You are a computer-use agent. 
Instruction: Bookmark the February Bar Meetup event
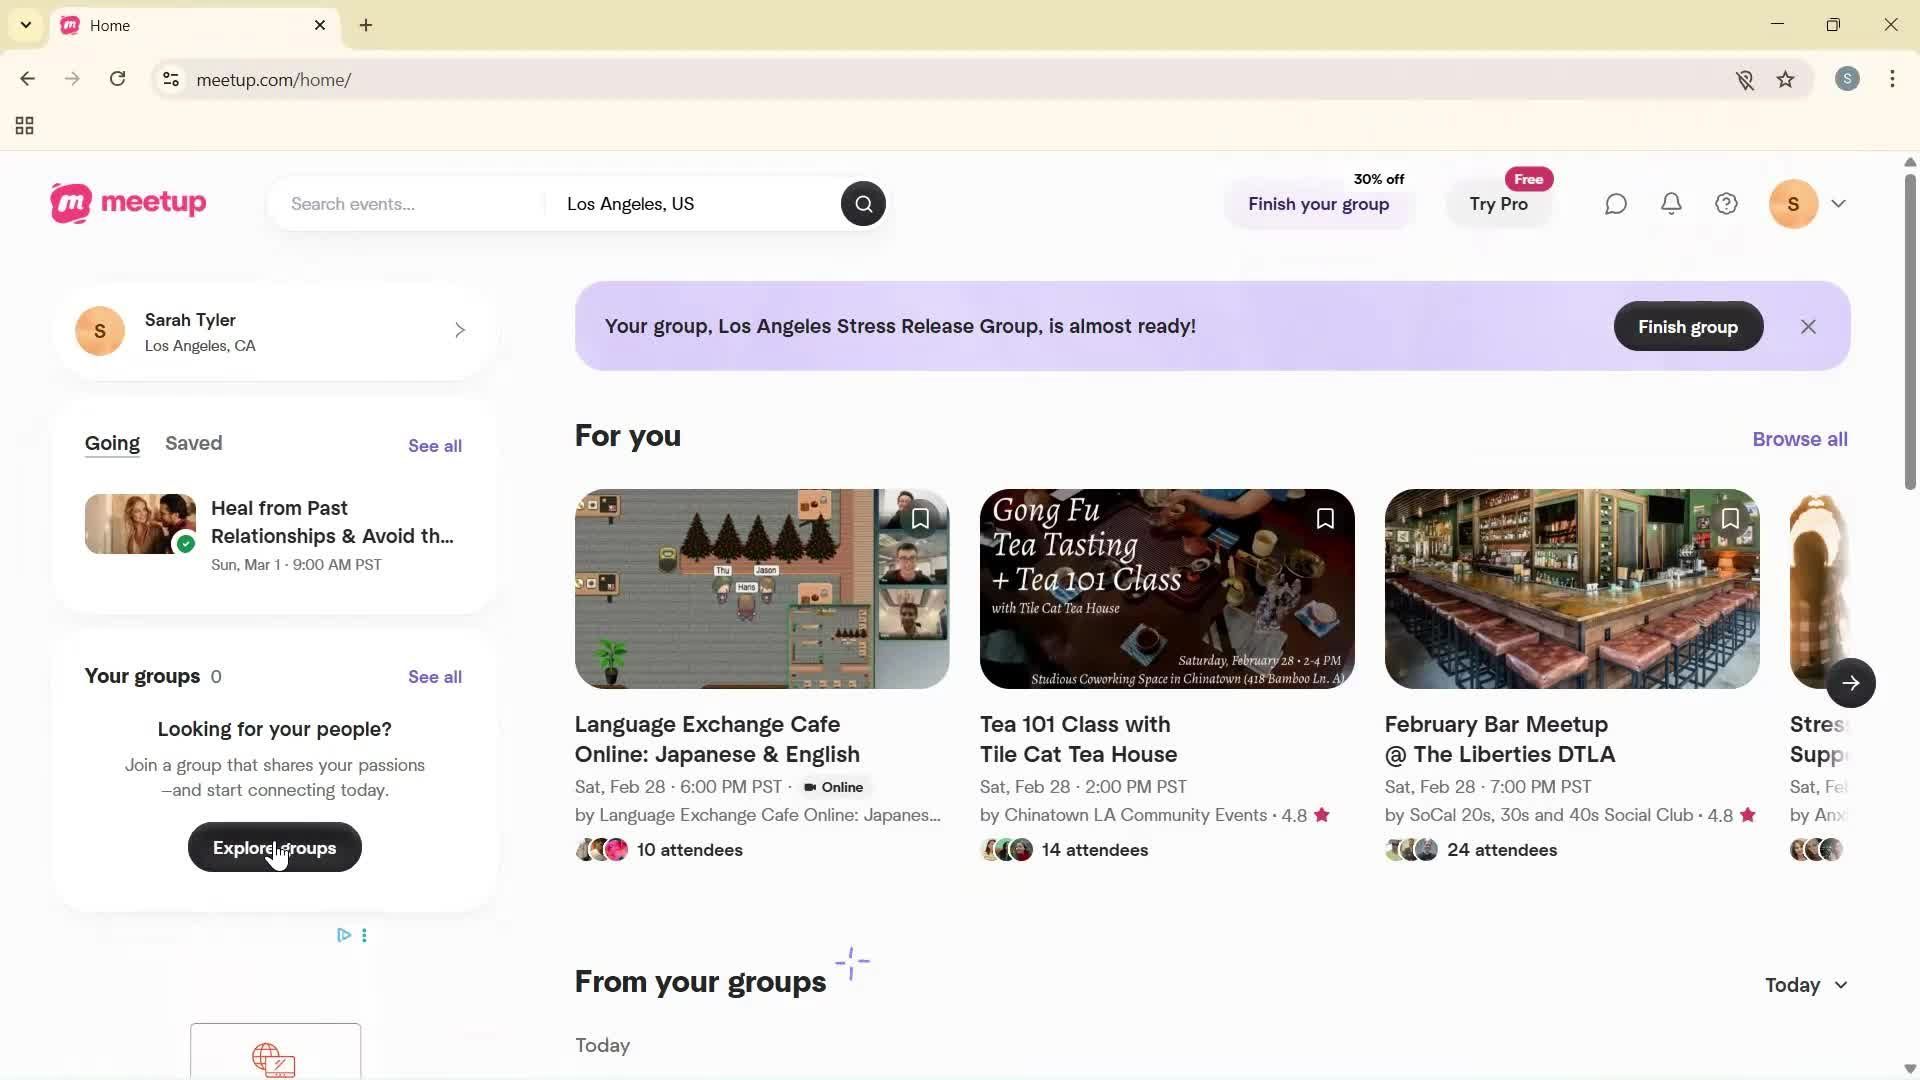(1730, 519)
